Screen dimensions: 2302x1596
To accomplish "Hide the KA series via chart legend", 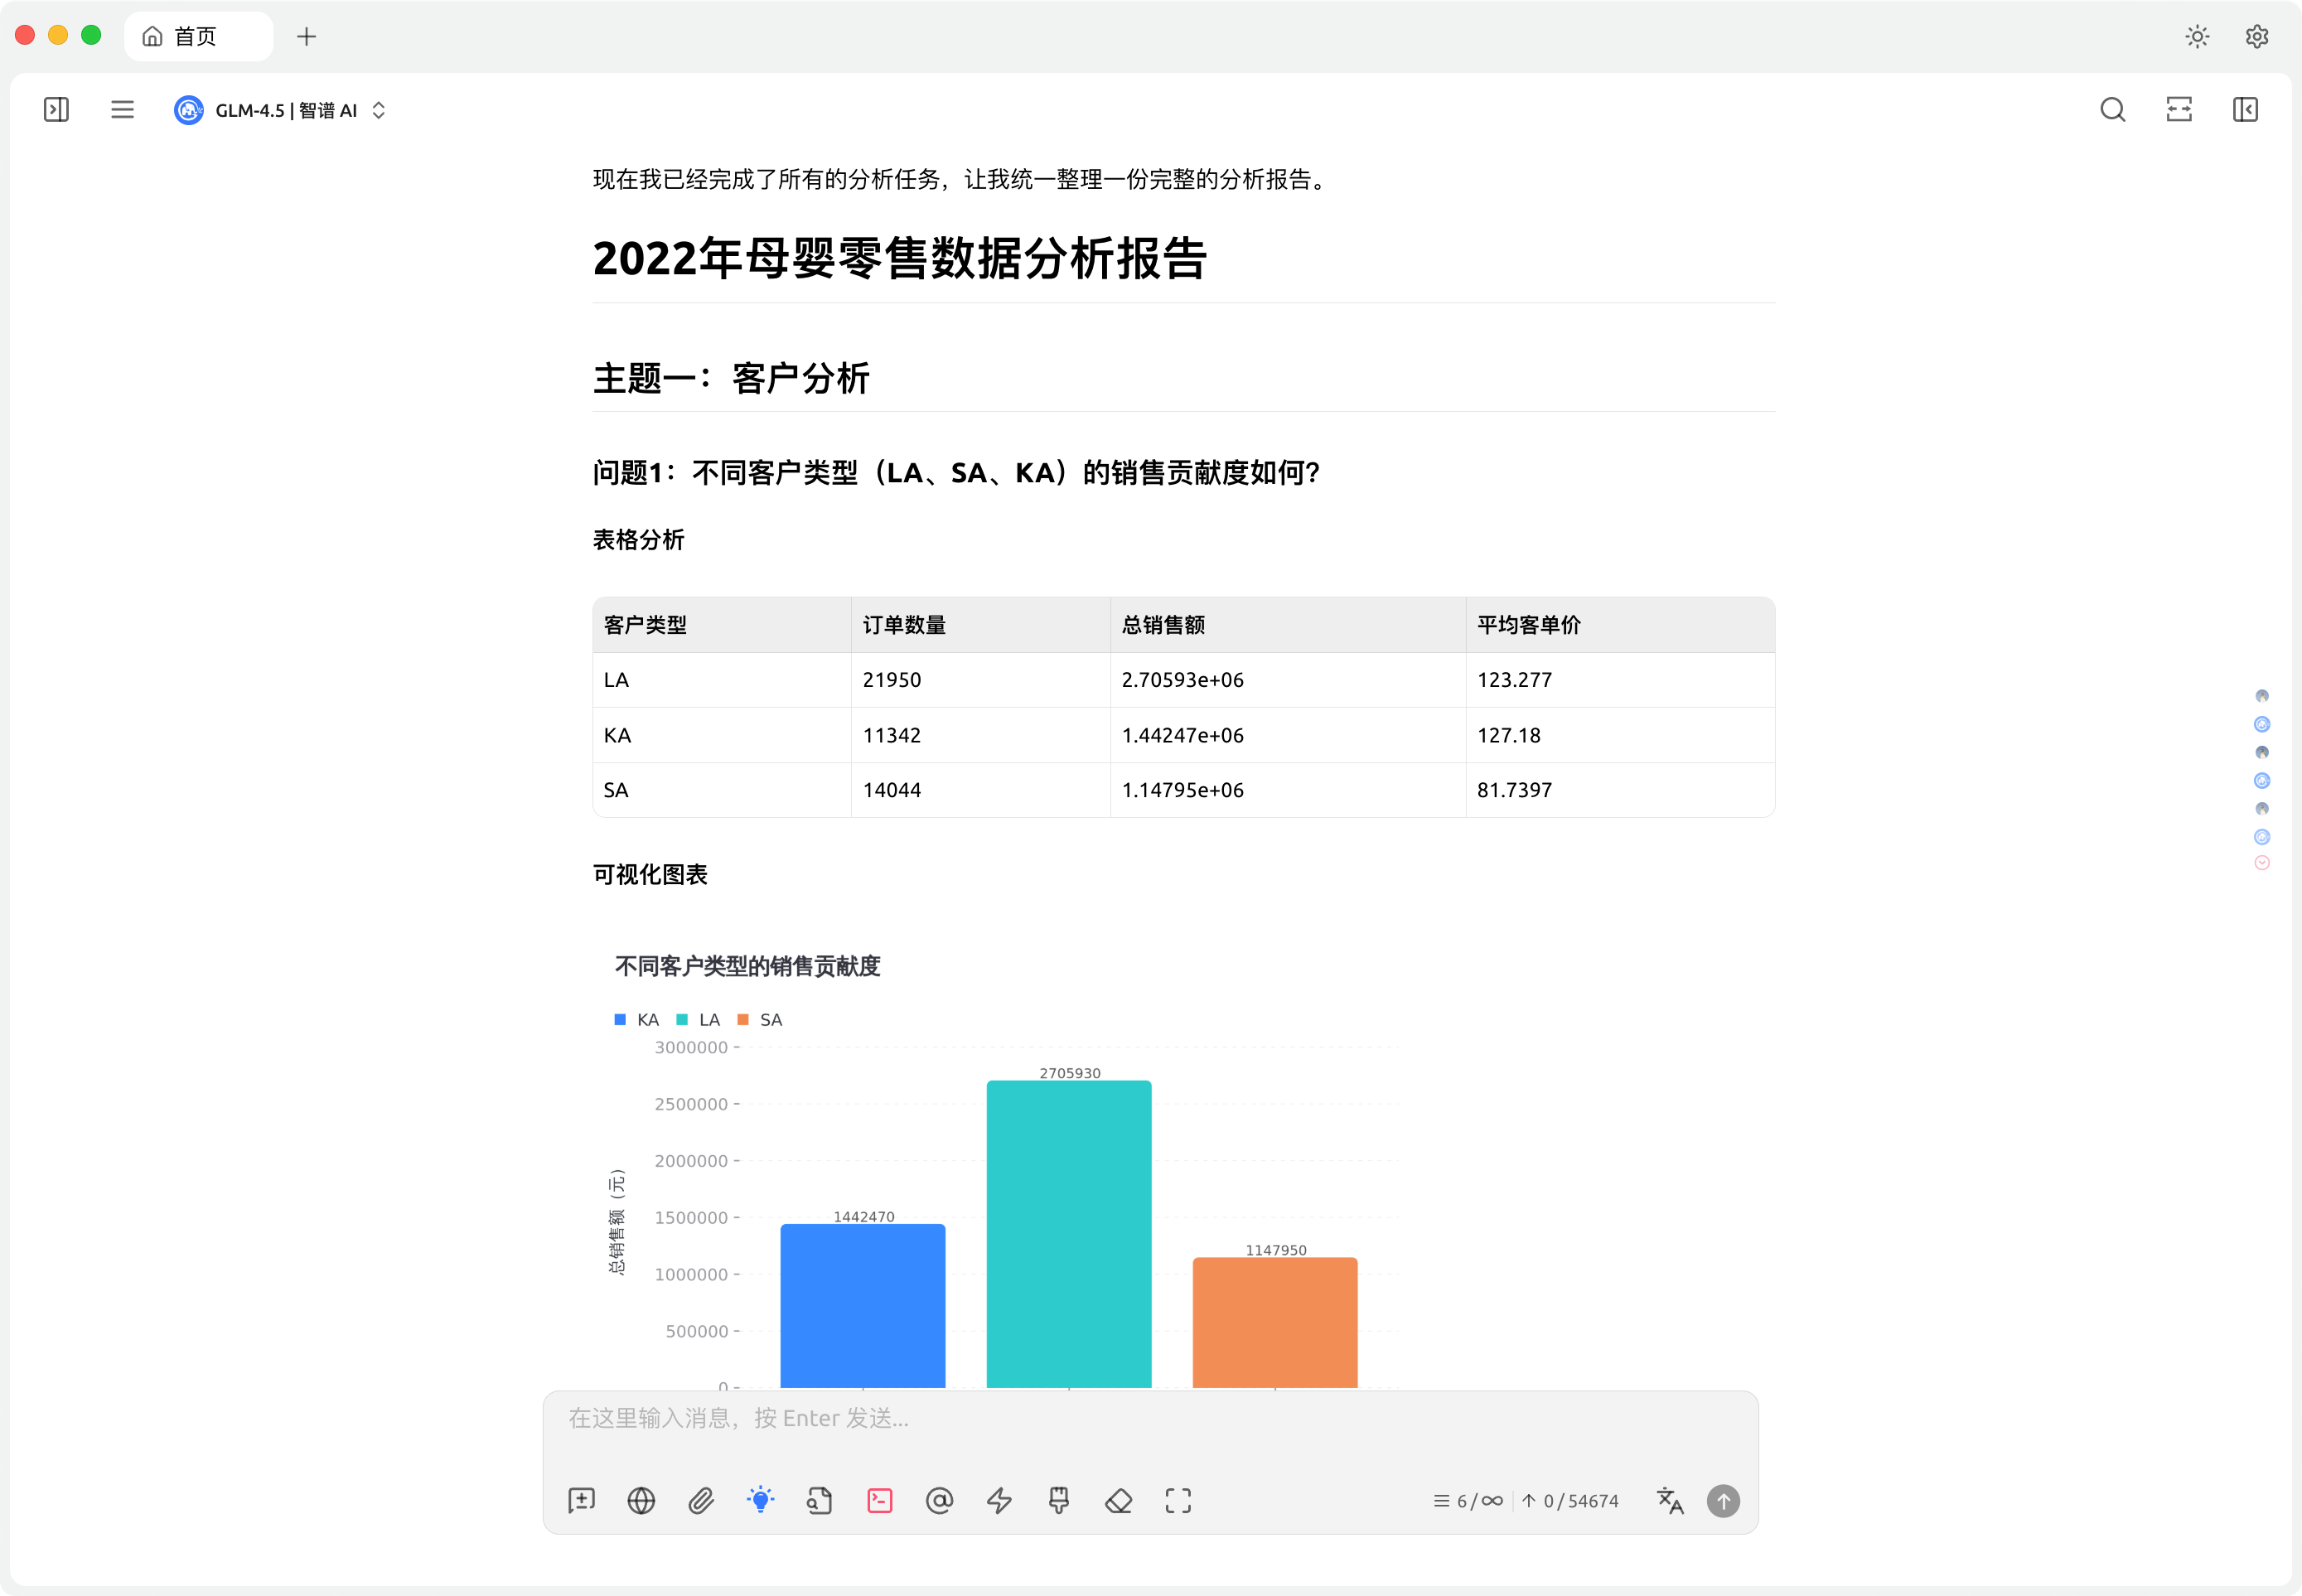I will pyautogui.click(x=637, y=1019).
